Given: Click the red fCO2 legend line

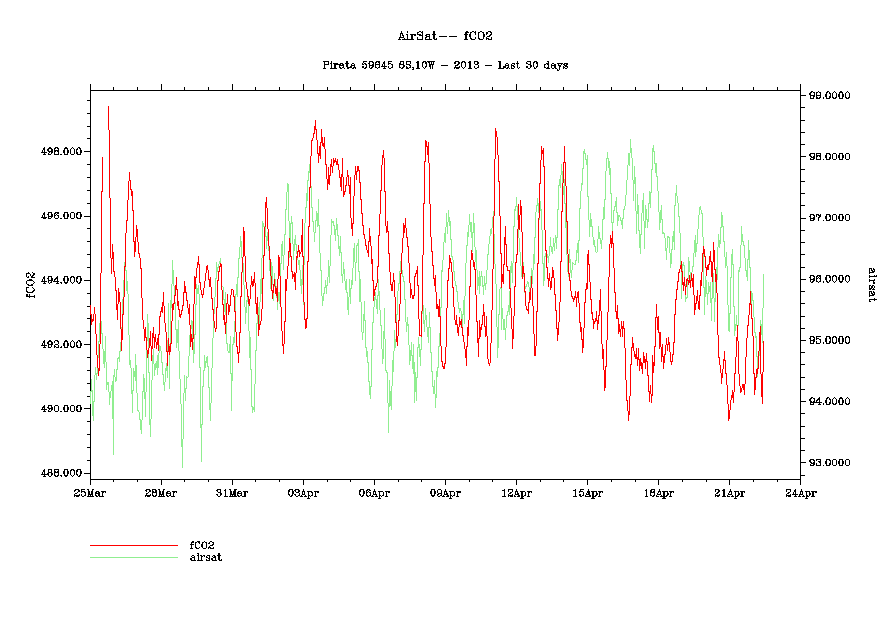Looking at the screenshot, I should (133, 546).
